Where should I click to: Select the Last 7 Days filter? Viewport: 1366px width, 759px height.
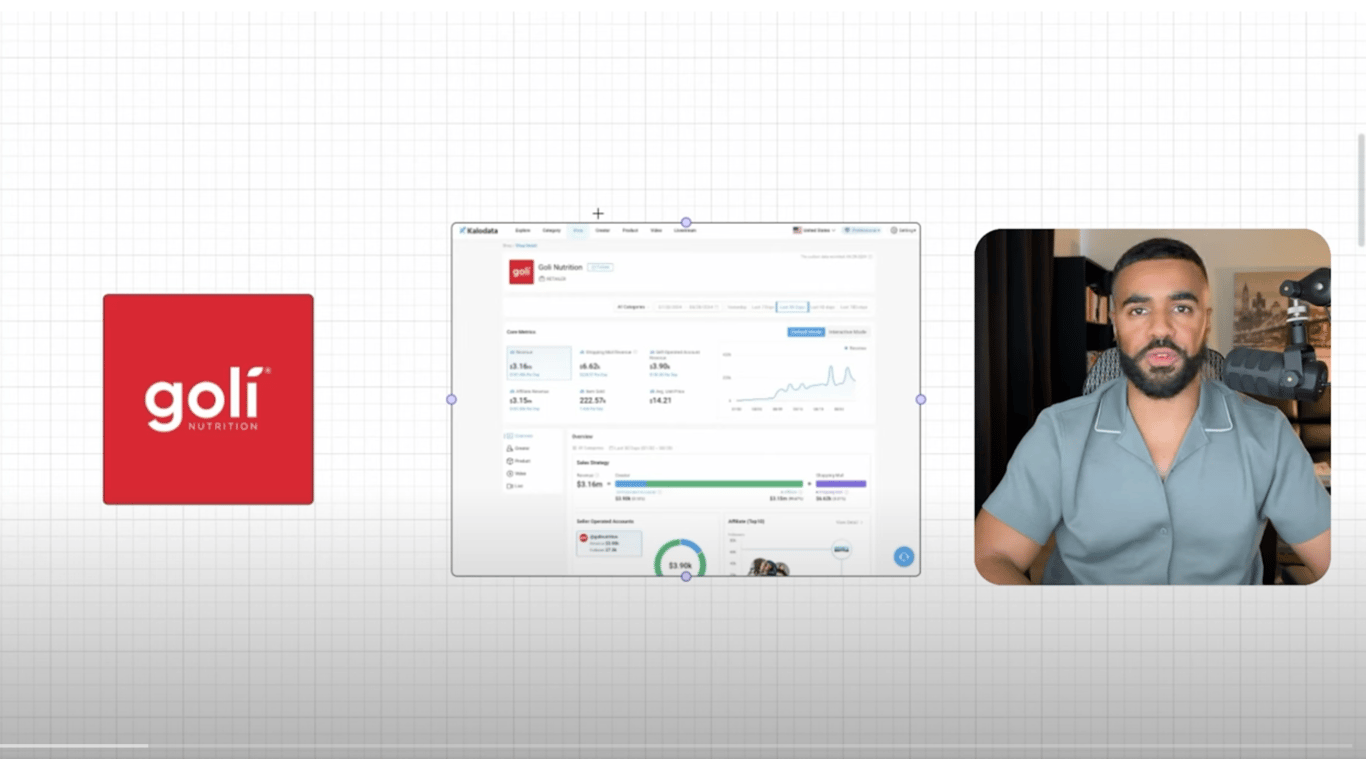coord(763,307)
